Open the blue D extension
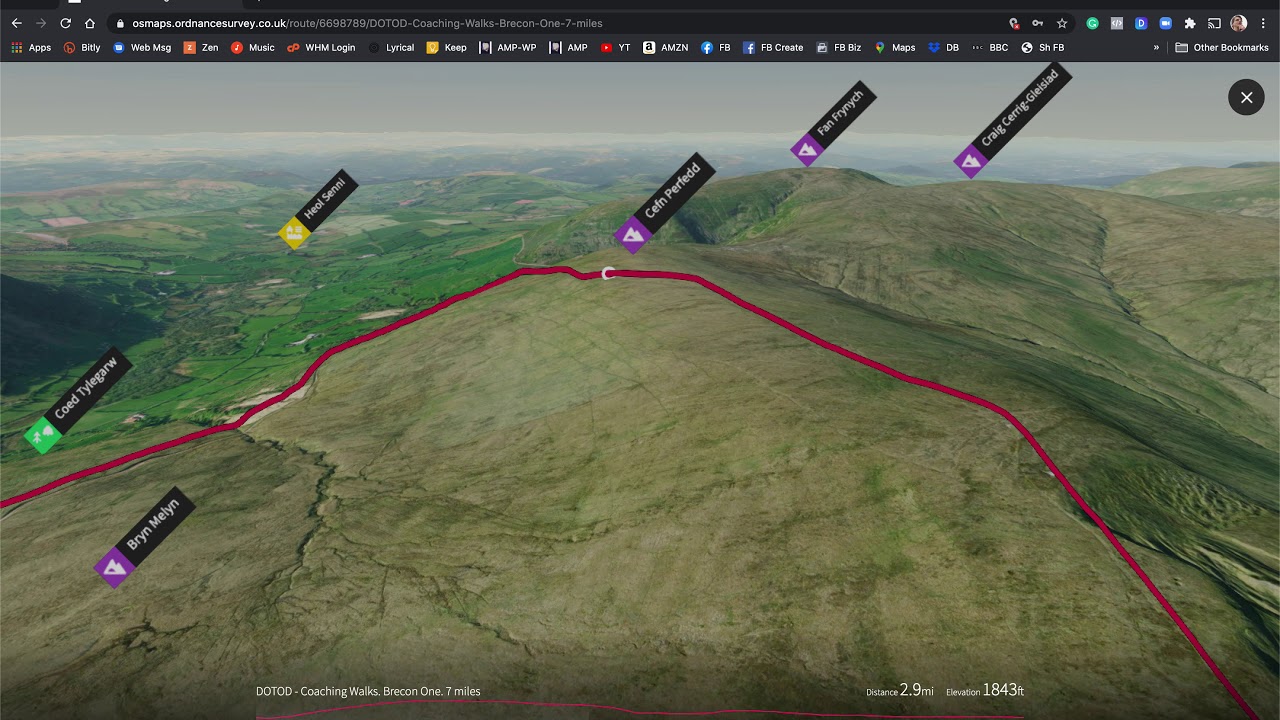Viewport: 1280px width, 720px height. [1141, 23]
